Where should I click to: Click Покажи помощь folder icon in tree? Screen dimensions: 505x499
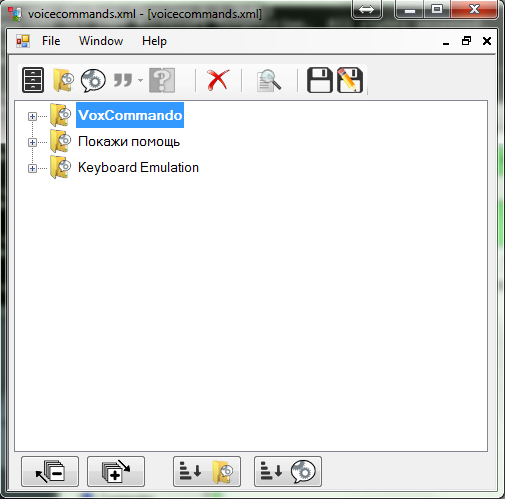point(61,141)
